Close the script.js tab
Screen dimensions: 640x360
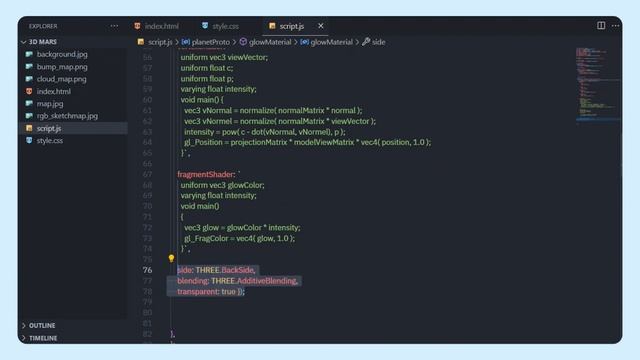pos(321,26)
